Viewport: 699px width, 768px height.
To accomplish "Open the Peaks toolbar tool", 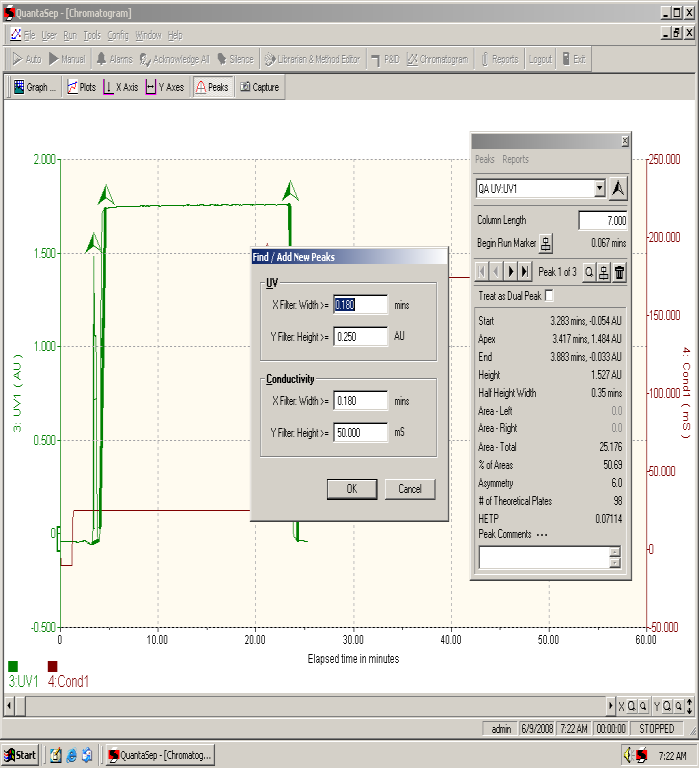I will click(x=213, y=87).
